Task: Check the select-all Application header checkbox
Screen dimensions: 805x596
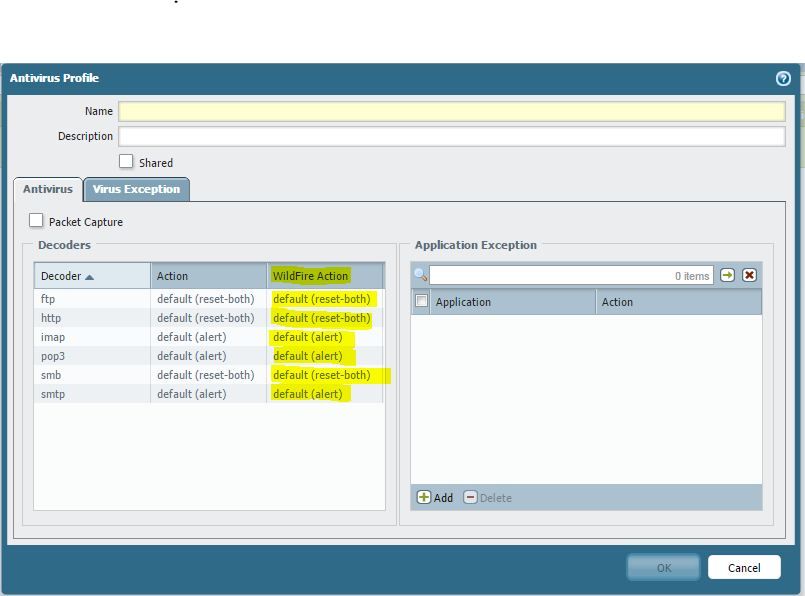Action: pos(422,301)
